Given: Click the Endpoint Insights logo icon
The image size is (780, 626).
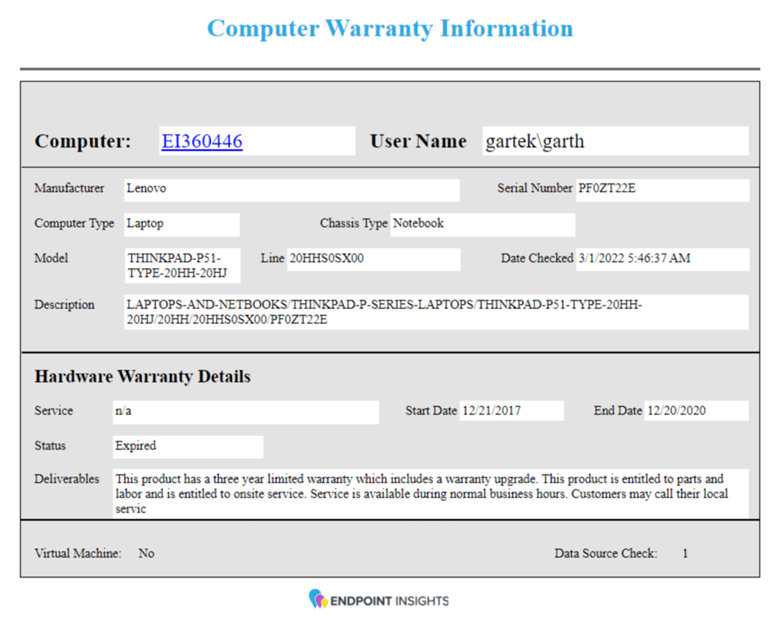Looking at the screenshot, I should 318,600.
